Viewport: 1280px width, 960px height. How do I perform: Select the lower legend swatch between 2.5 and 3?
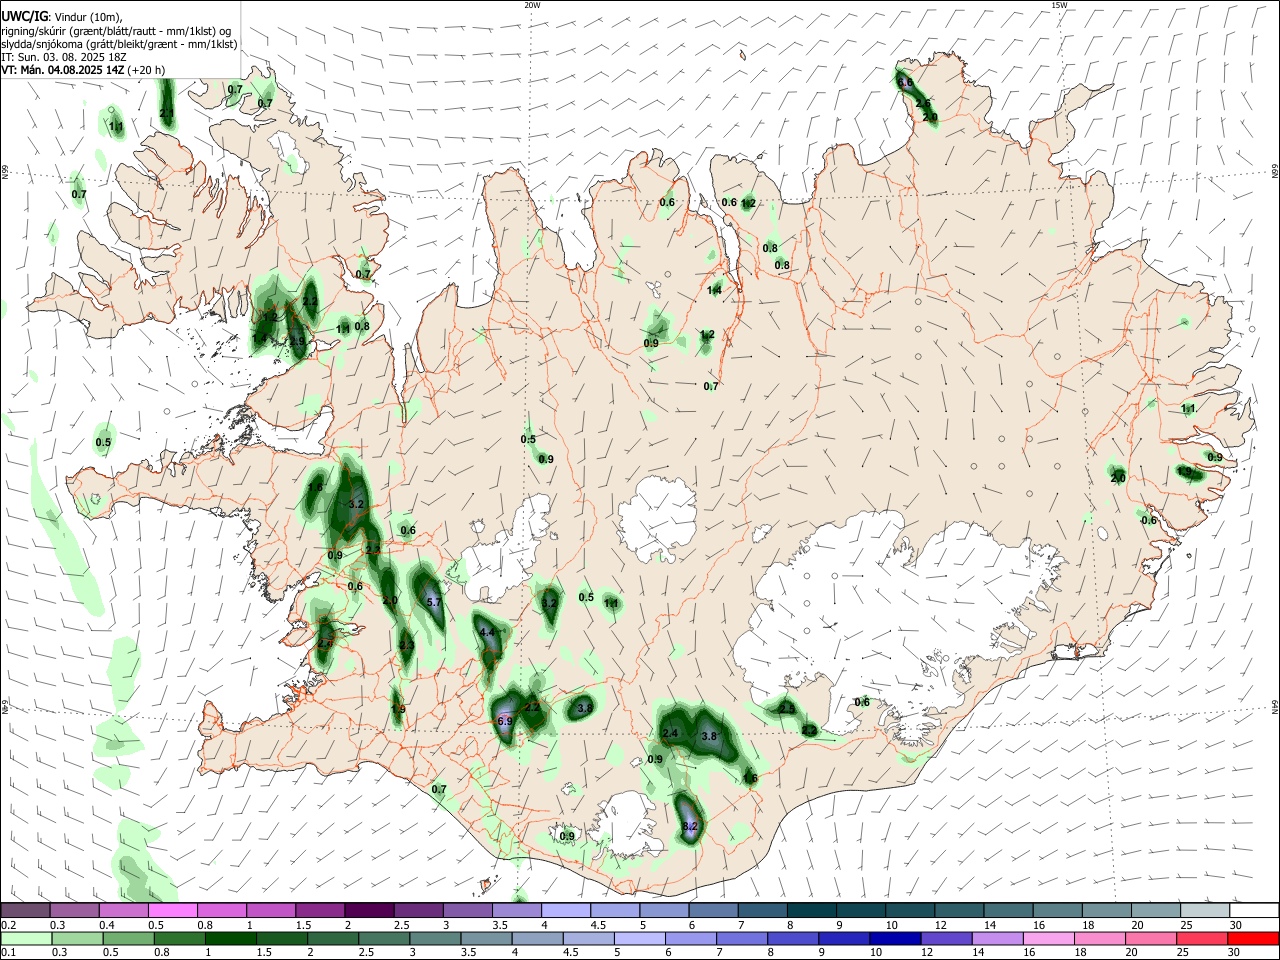(x=384, y=939)
